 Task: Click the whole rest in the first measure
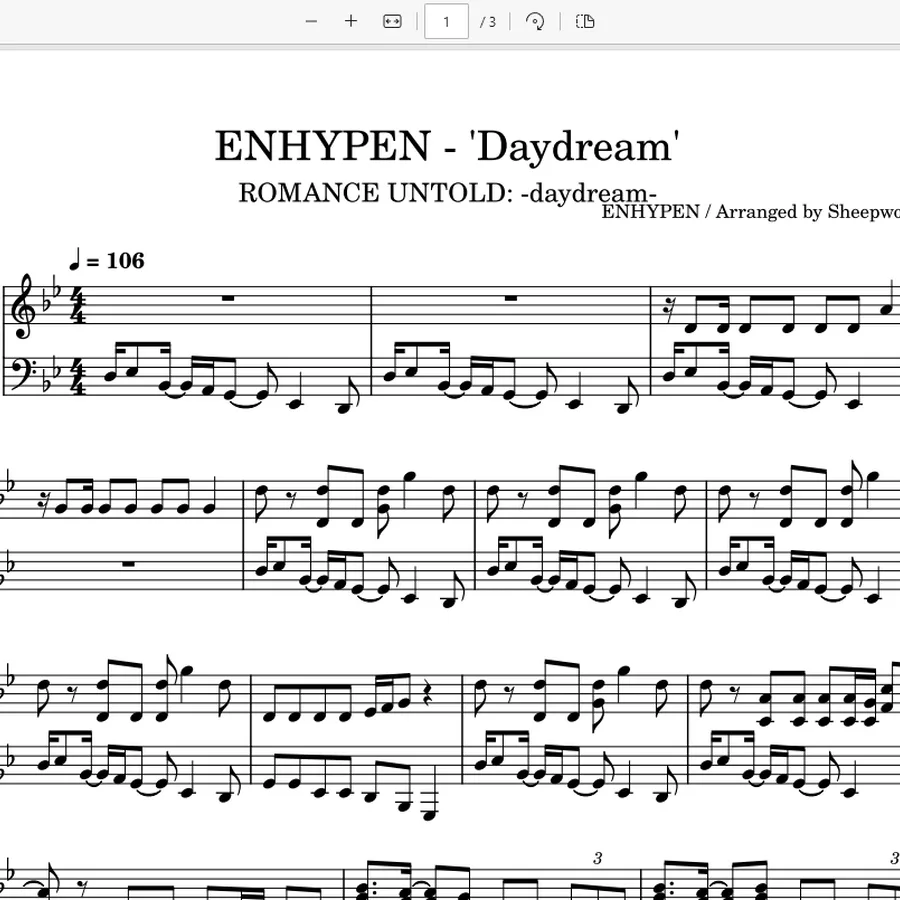coord(228,298)
